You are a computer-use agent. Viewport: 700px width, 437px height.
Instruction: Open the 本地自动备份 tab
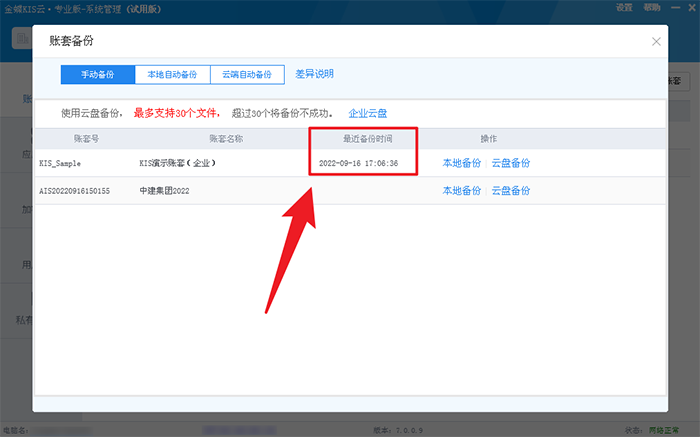click(x=172, y=75)
